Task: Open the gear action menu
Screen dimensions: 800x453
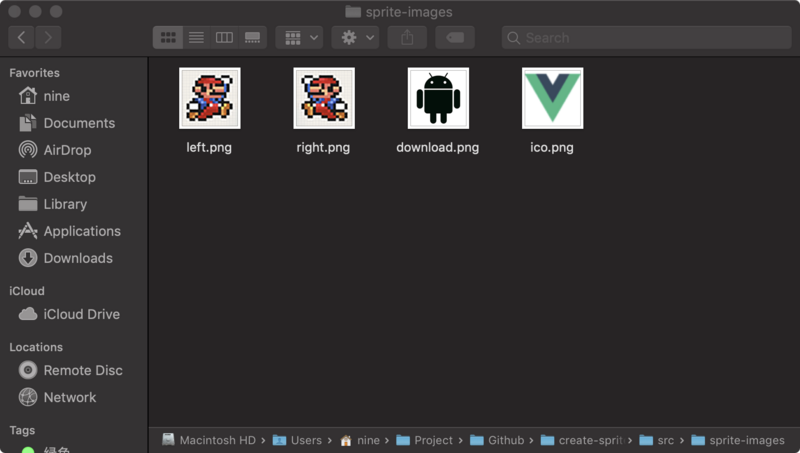Action: point(356,37)
